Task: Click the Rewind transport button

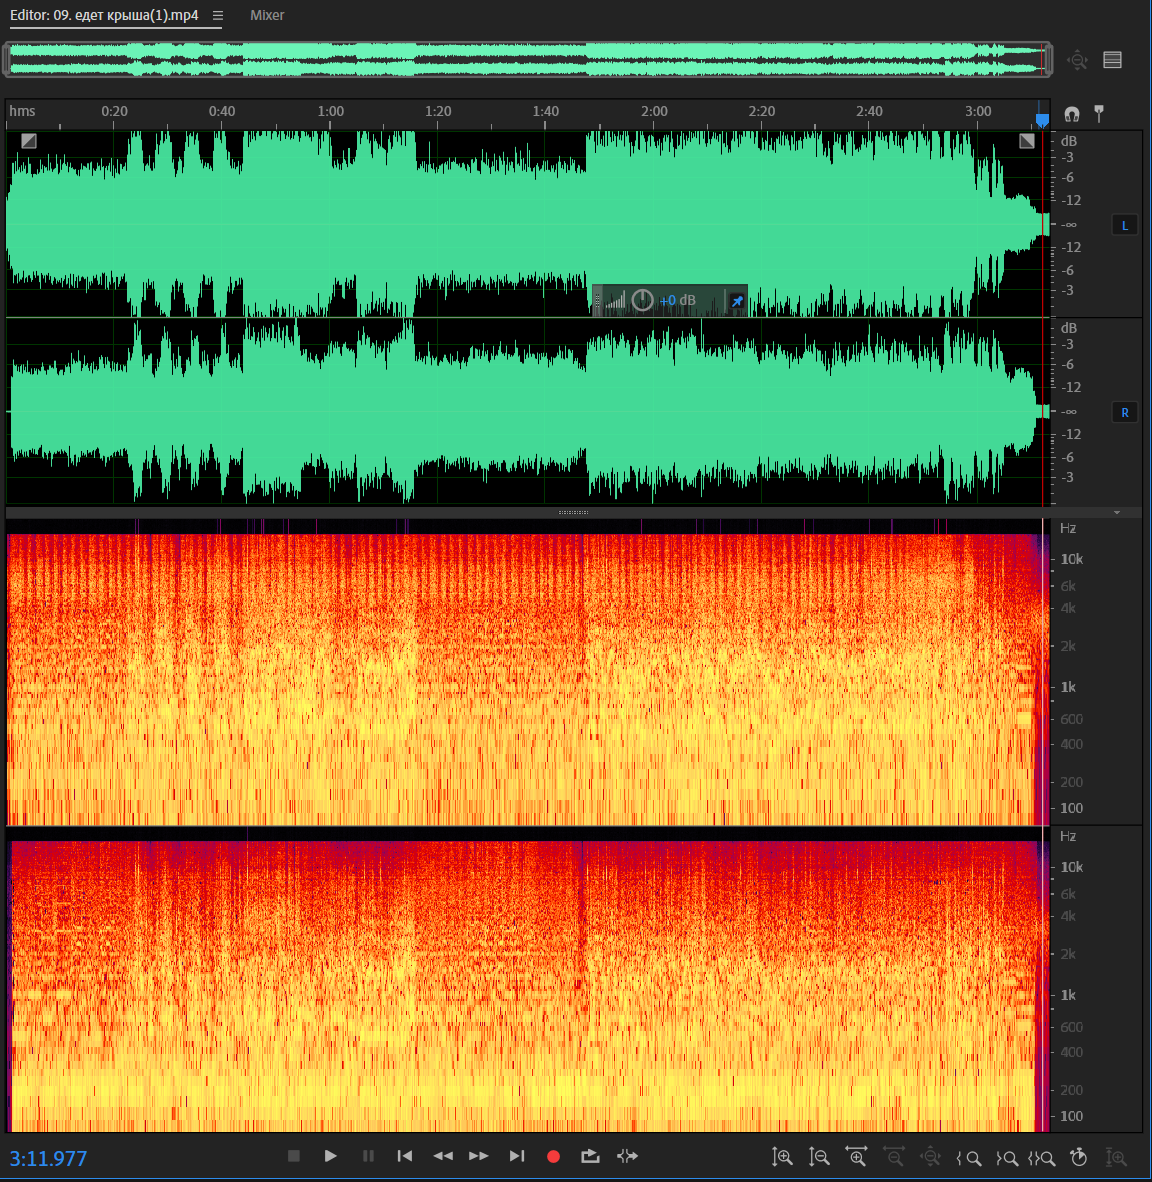Action: [442, 1156]
